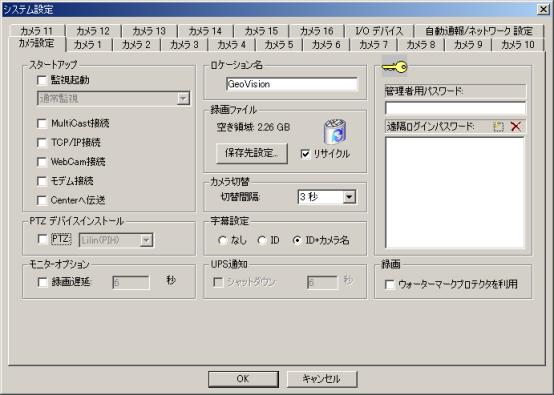554x395 pixels.
Task: Enable watermark protector ウォーターマークプロテクタを利用
Action: [390, 284]
